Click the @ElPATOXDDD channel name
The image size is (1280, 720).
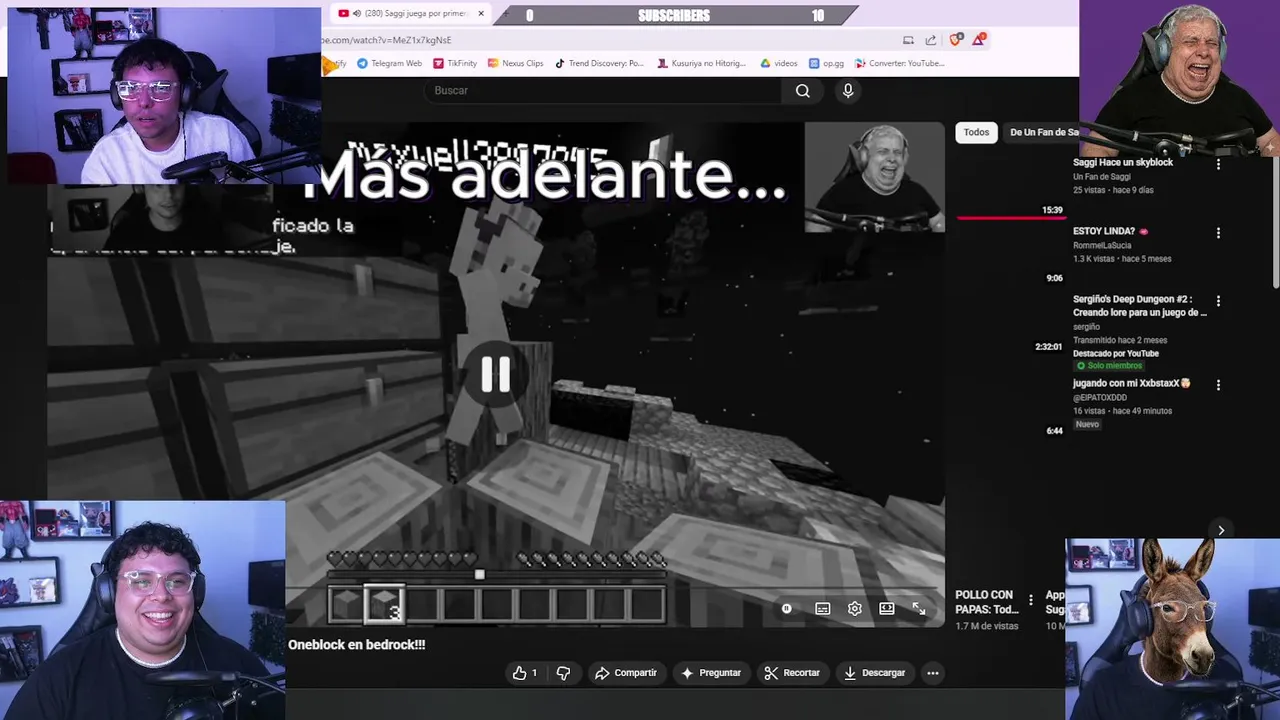pyautogui.click(x=1100, y=397)
